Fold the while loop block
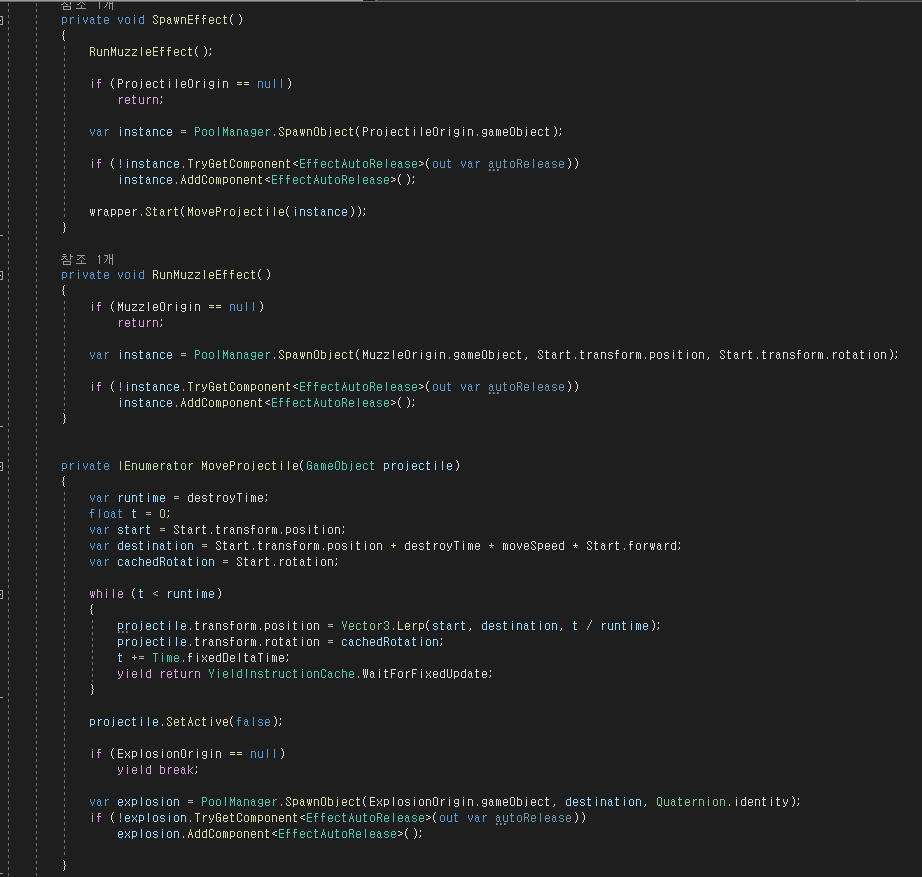Image resolution: width=922 pixels, height=877 pixels. click(3, 594)
